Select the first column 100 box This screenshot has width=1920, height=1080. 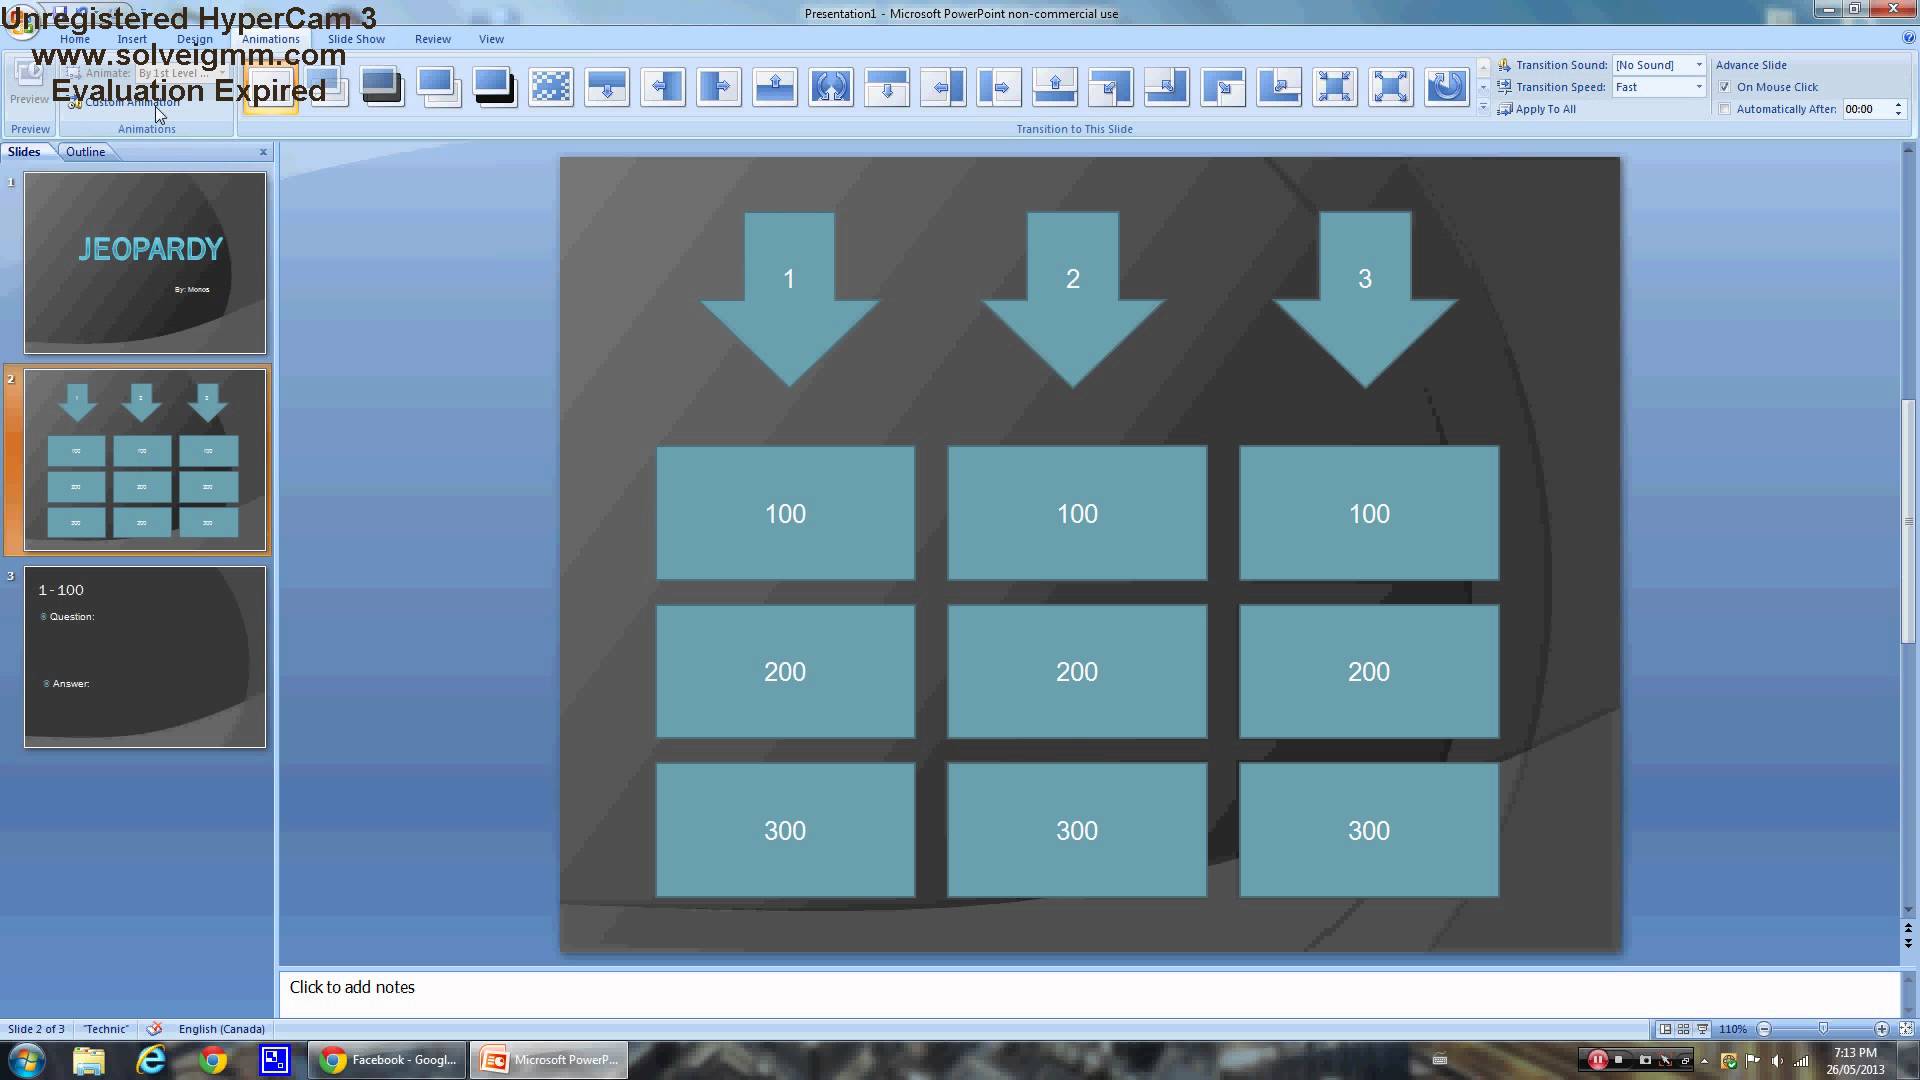click(x=785, y=513)
